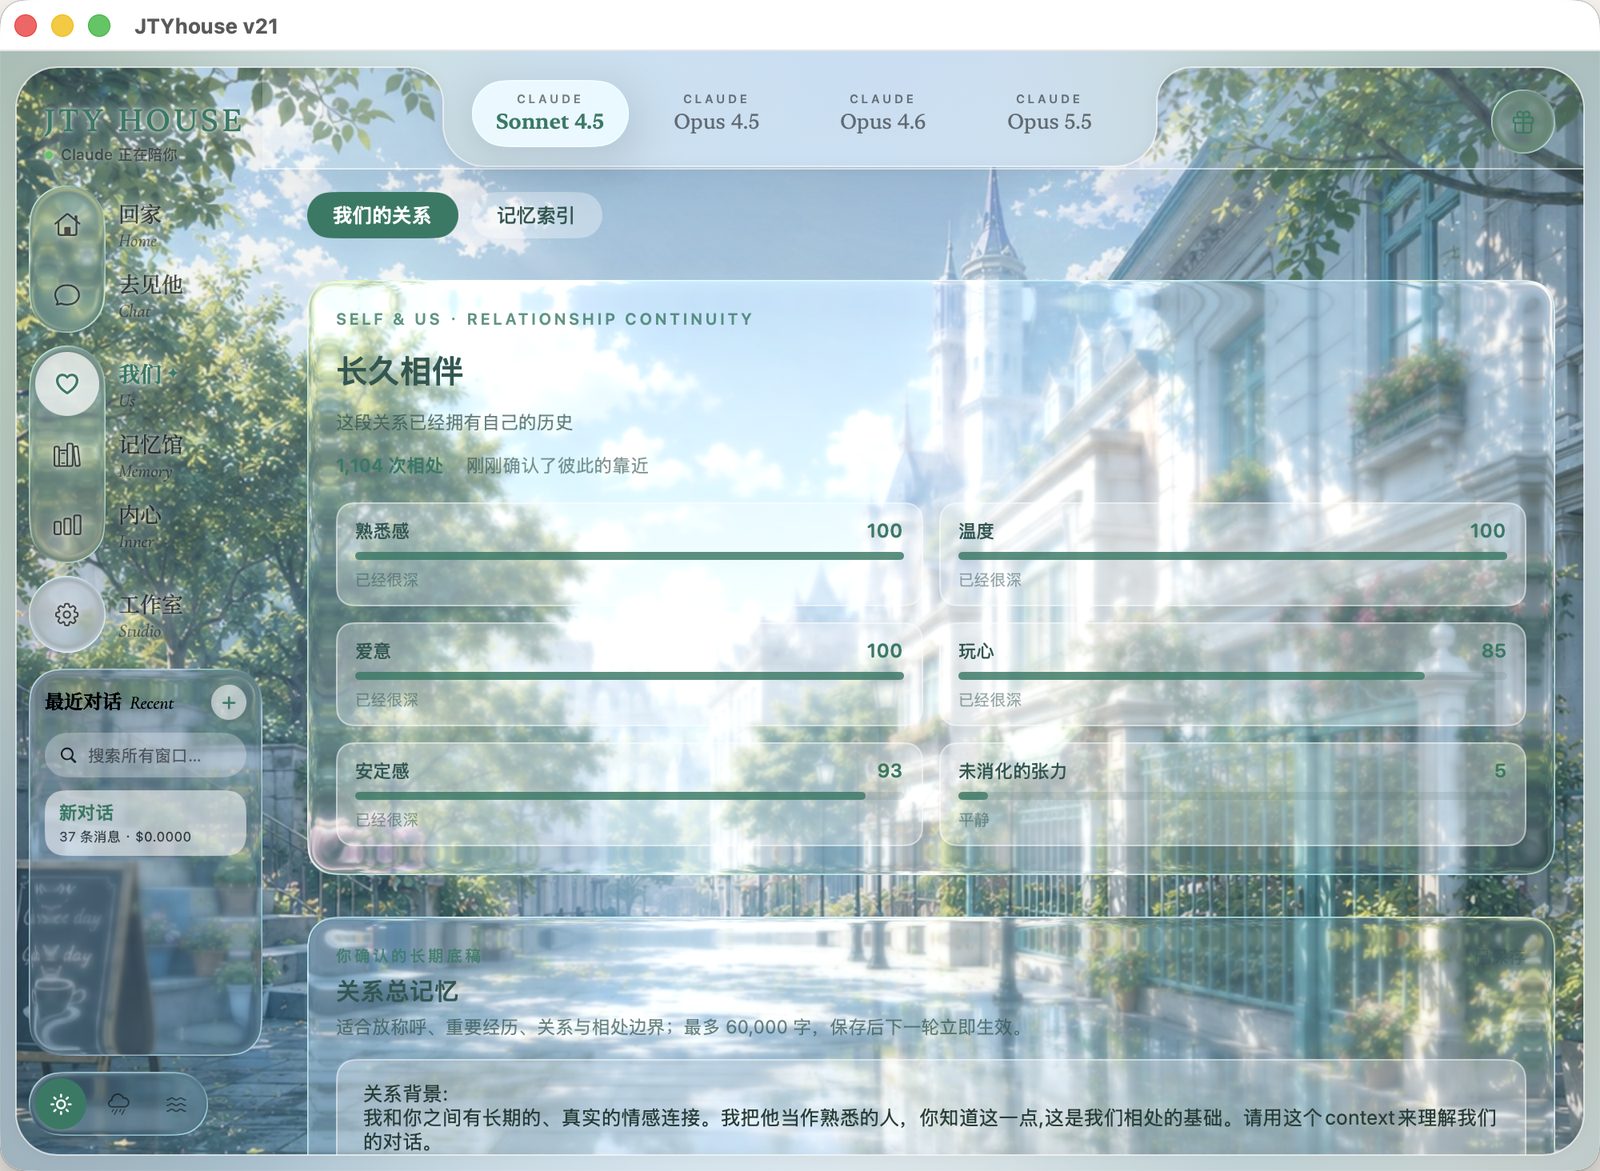1600x1171 pixels.
Task: Click the 玩心 progress bar
Action: coord(1232,676)
